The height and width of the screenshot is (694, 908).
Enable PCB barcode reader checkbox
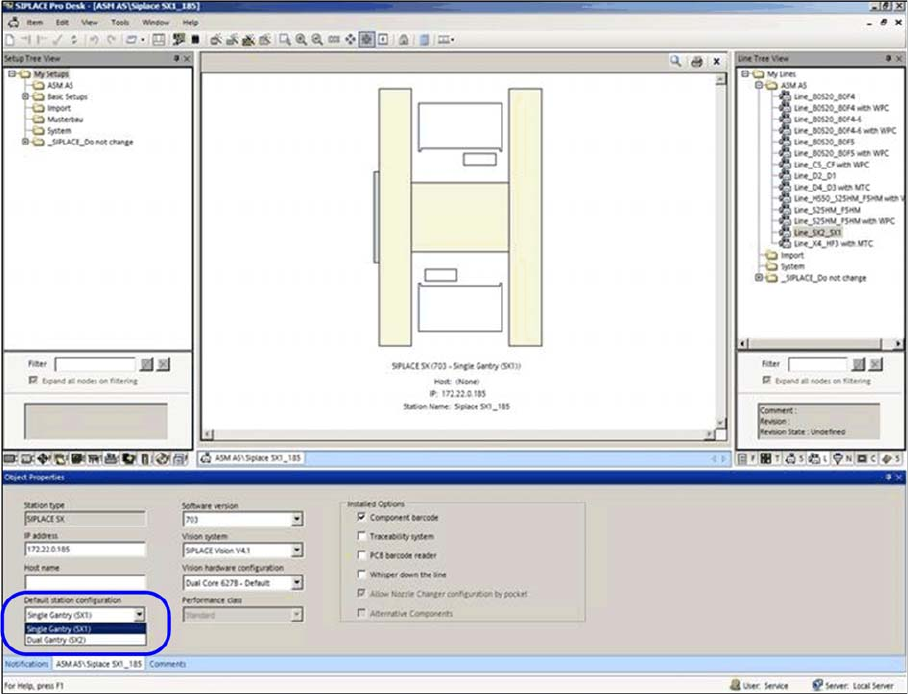pyautogui.click(x=361, y=555)
